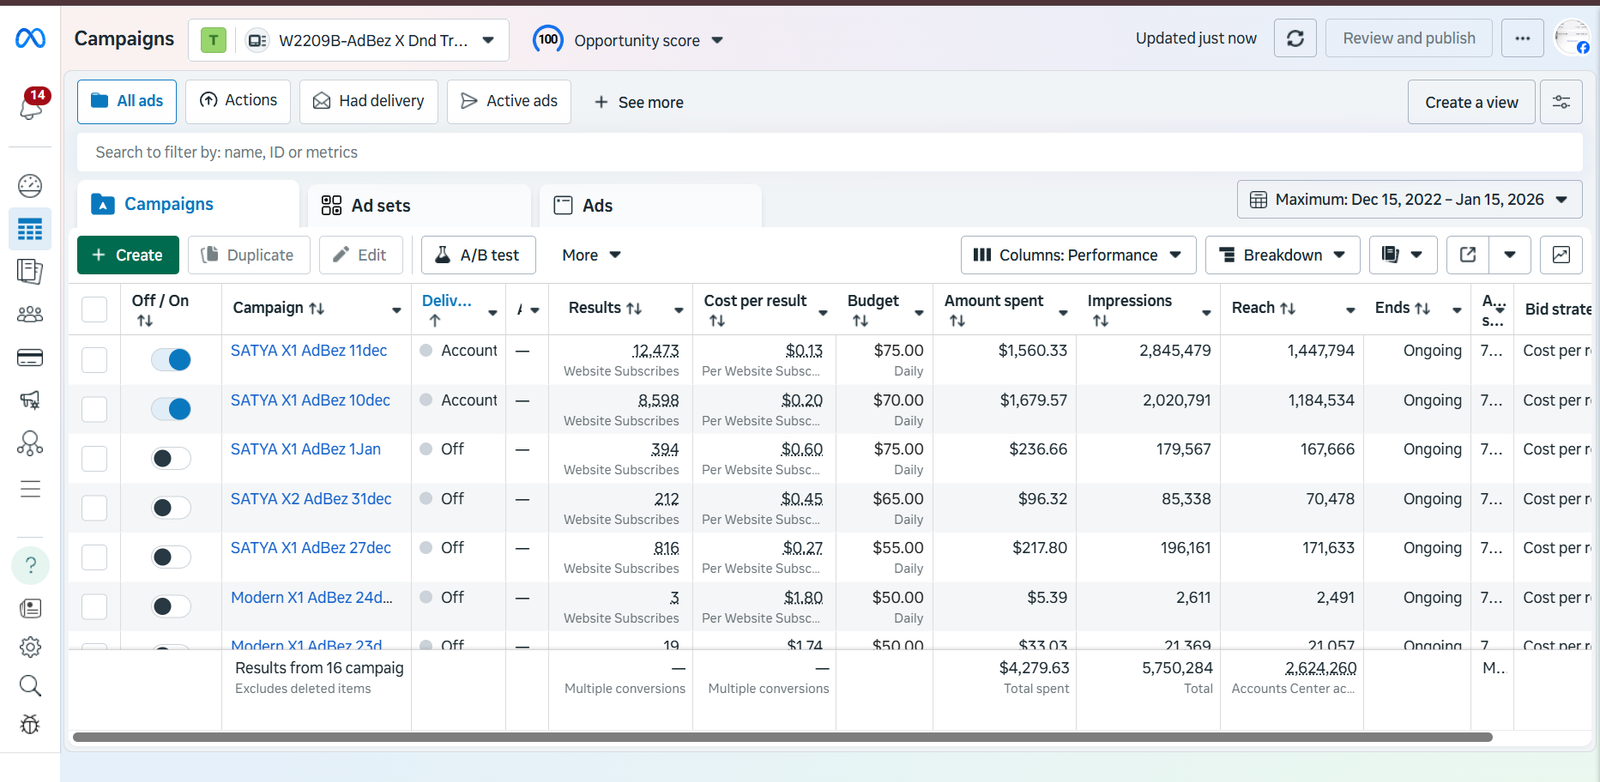Enable the SATYA X1 AdBez 1Jan campaign toggle
The image size is (1600, 782).
(x=171, y=459)
